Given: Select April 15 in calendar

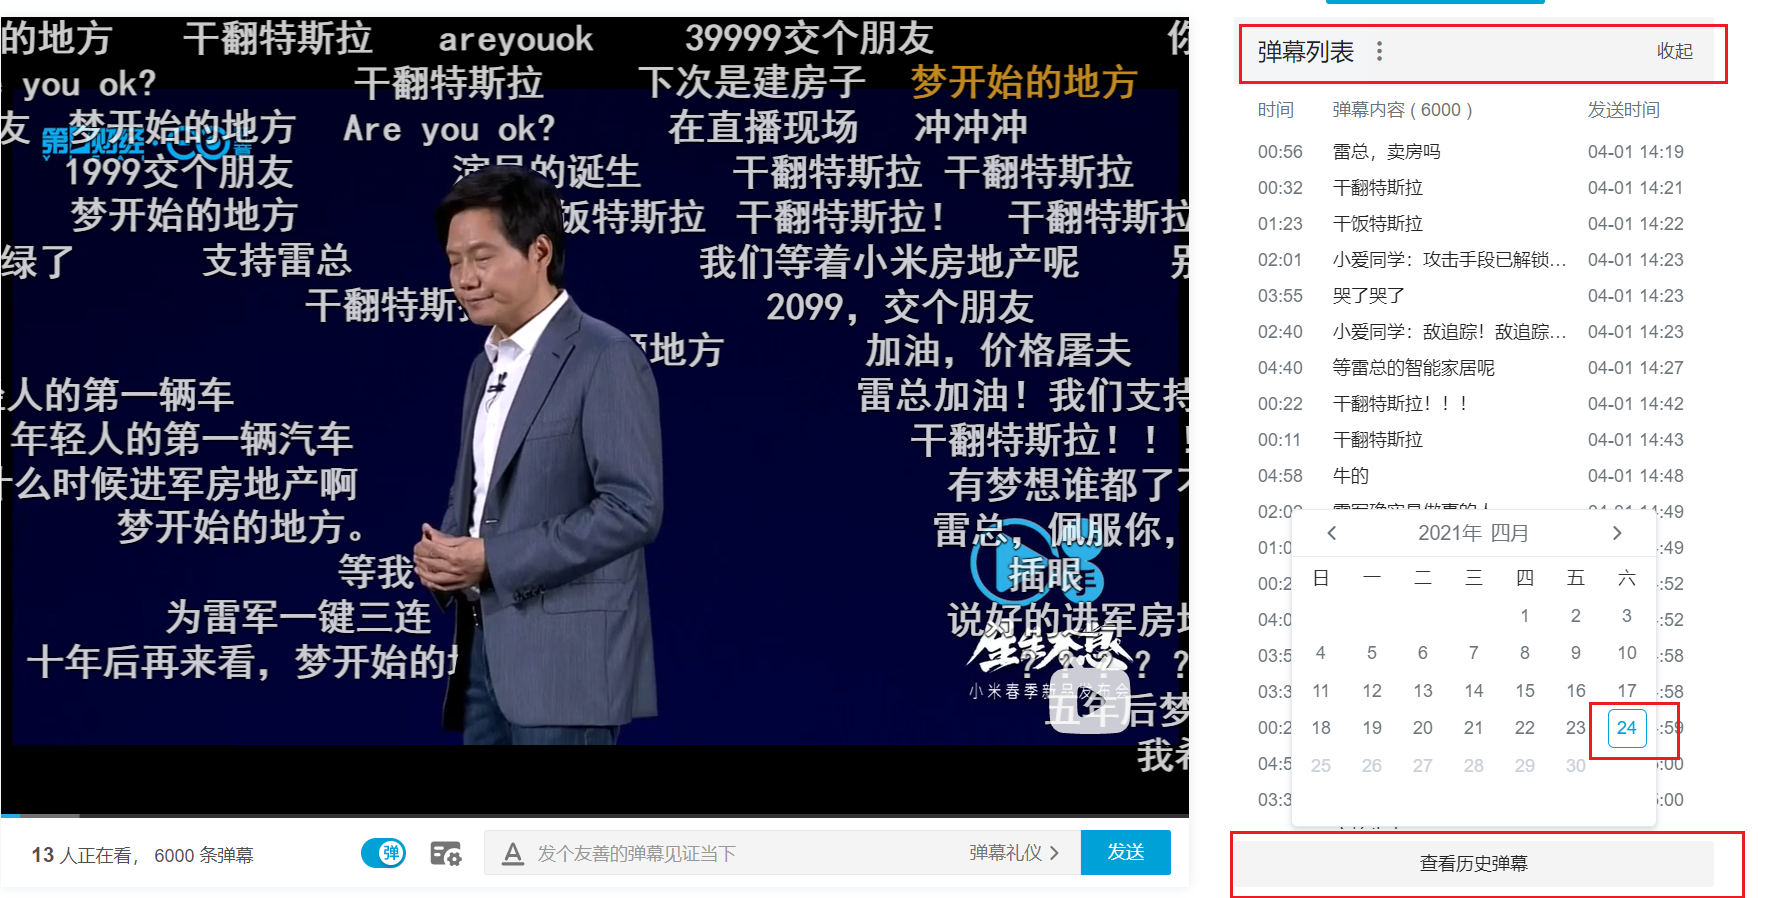Looking at the screenshot, I should click(1524, 691).
